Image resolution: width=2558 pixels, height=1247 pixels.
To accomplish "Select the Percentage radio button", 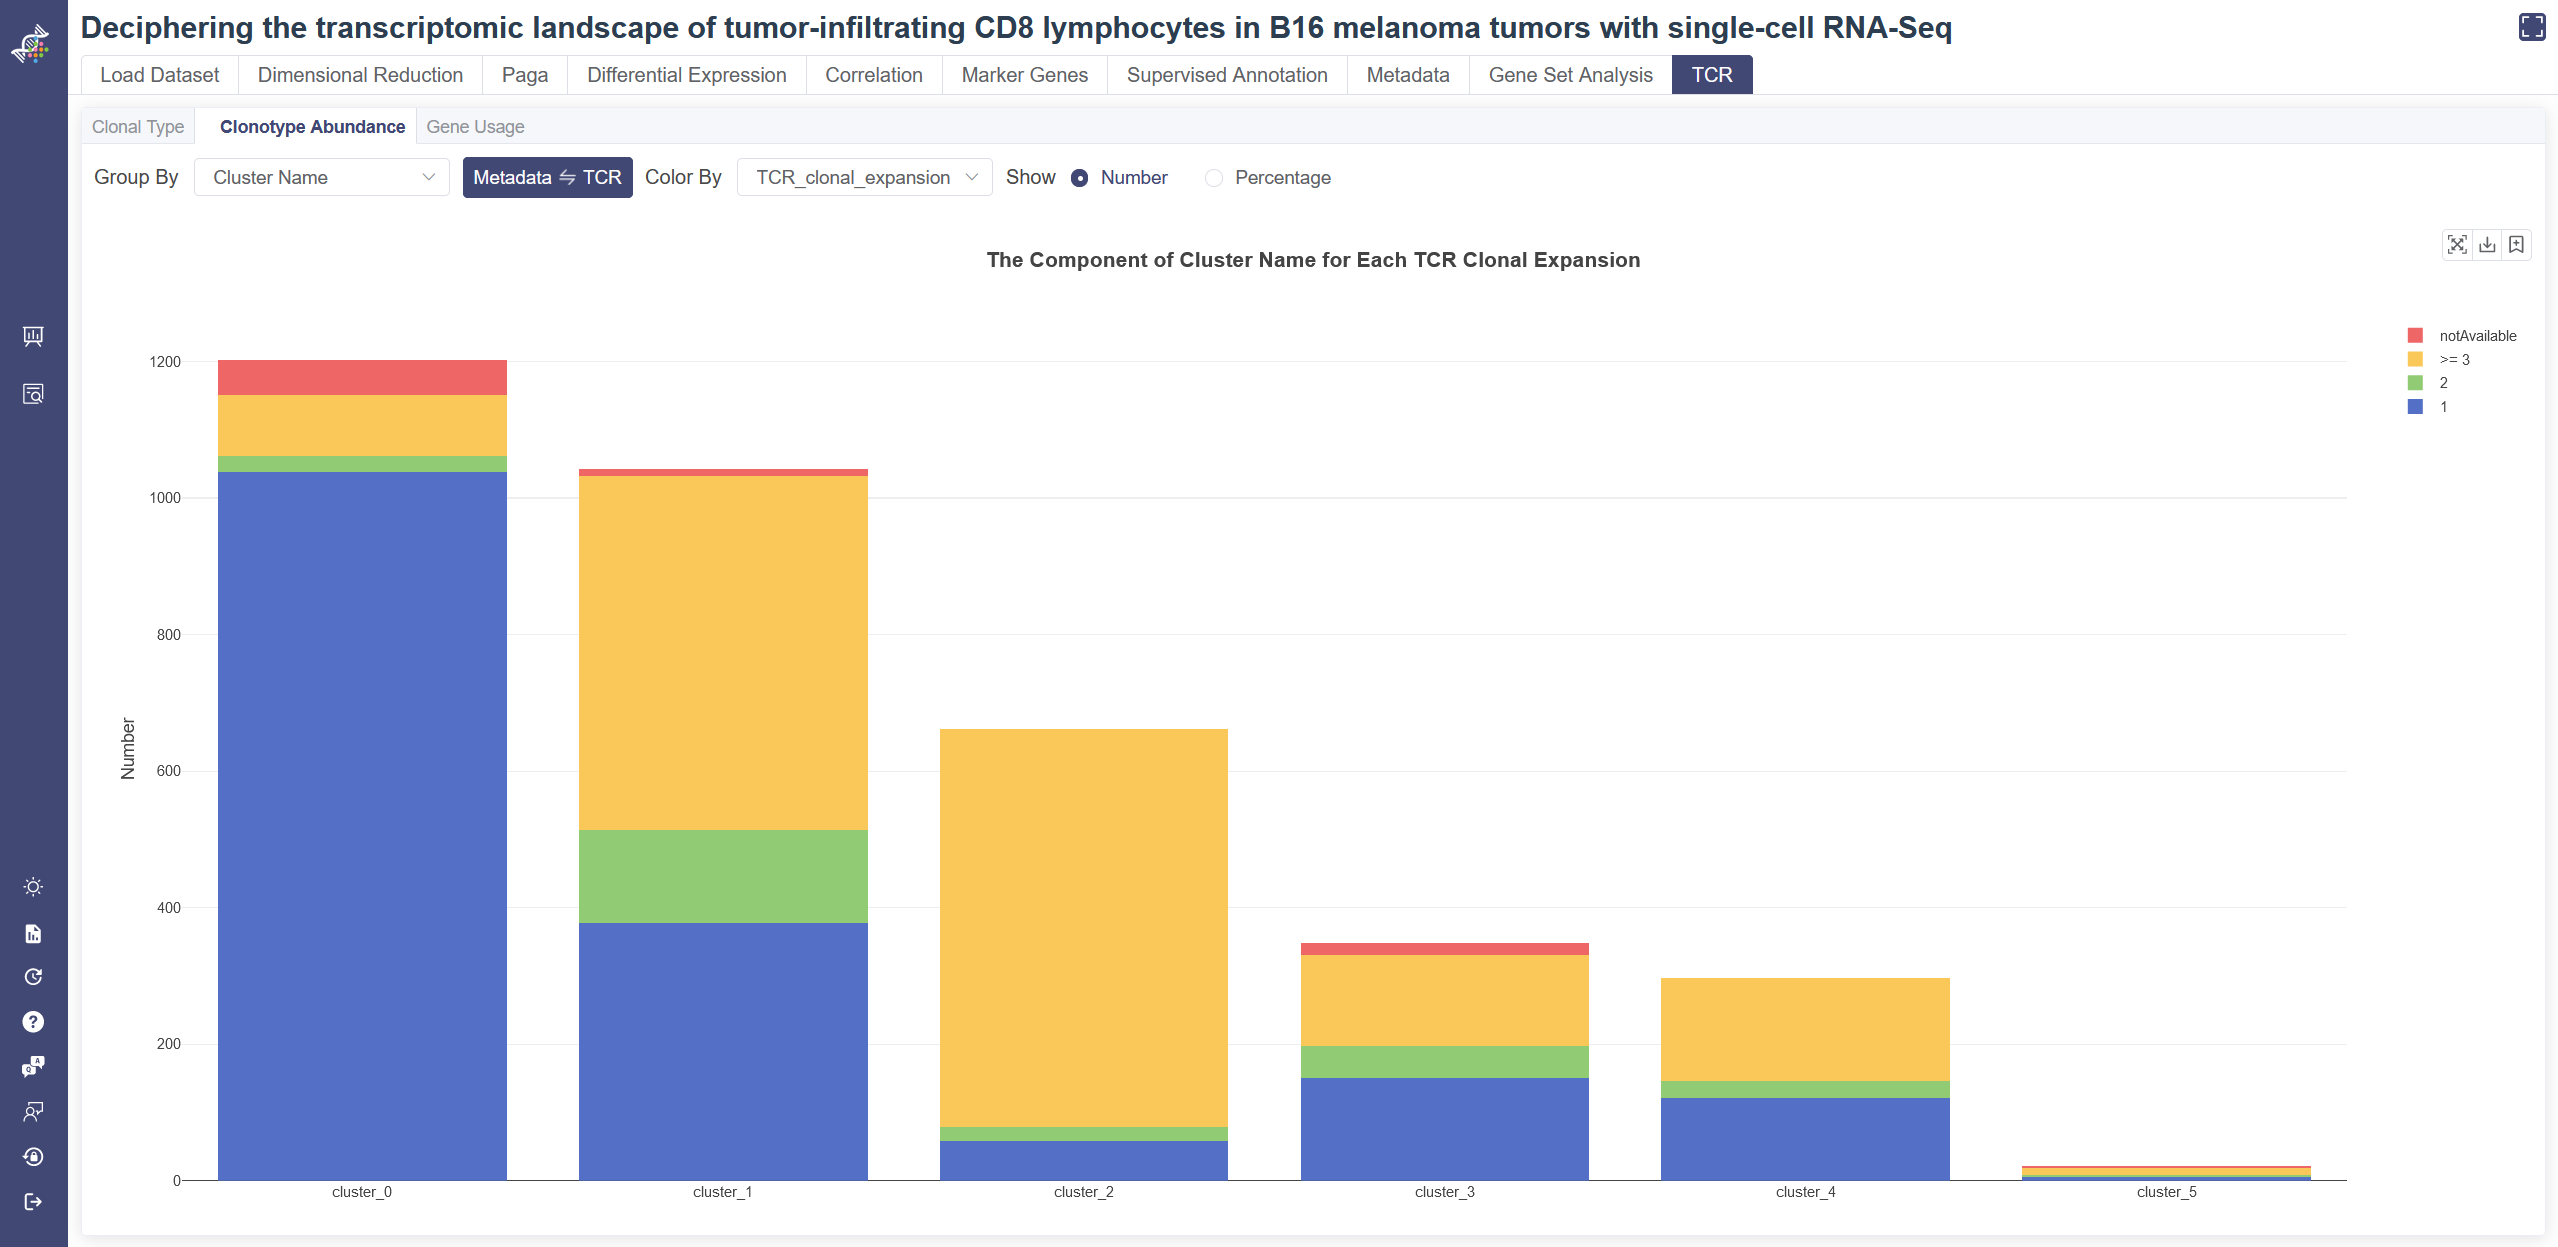I will (x=1213, y=178).
